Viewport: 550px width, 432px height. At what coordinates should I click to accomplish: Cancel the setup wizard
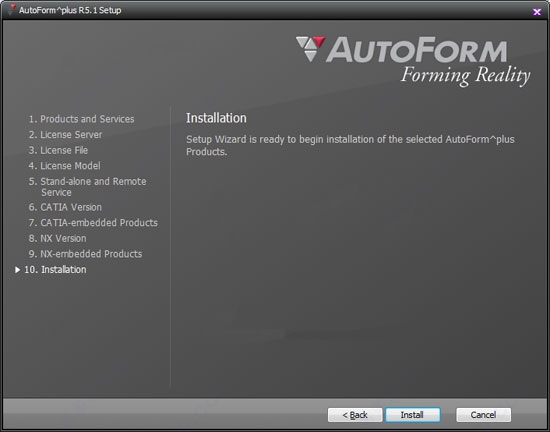click(483, 415)
